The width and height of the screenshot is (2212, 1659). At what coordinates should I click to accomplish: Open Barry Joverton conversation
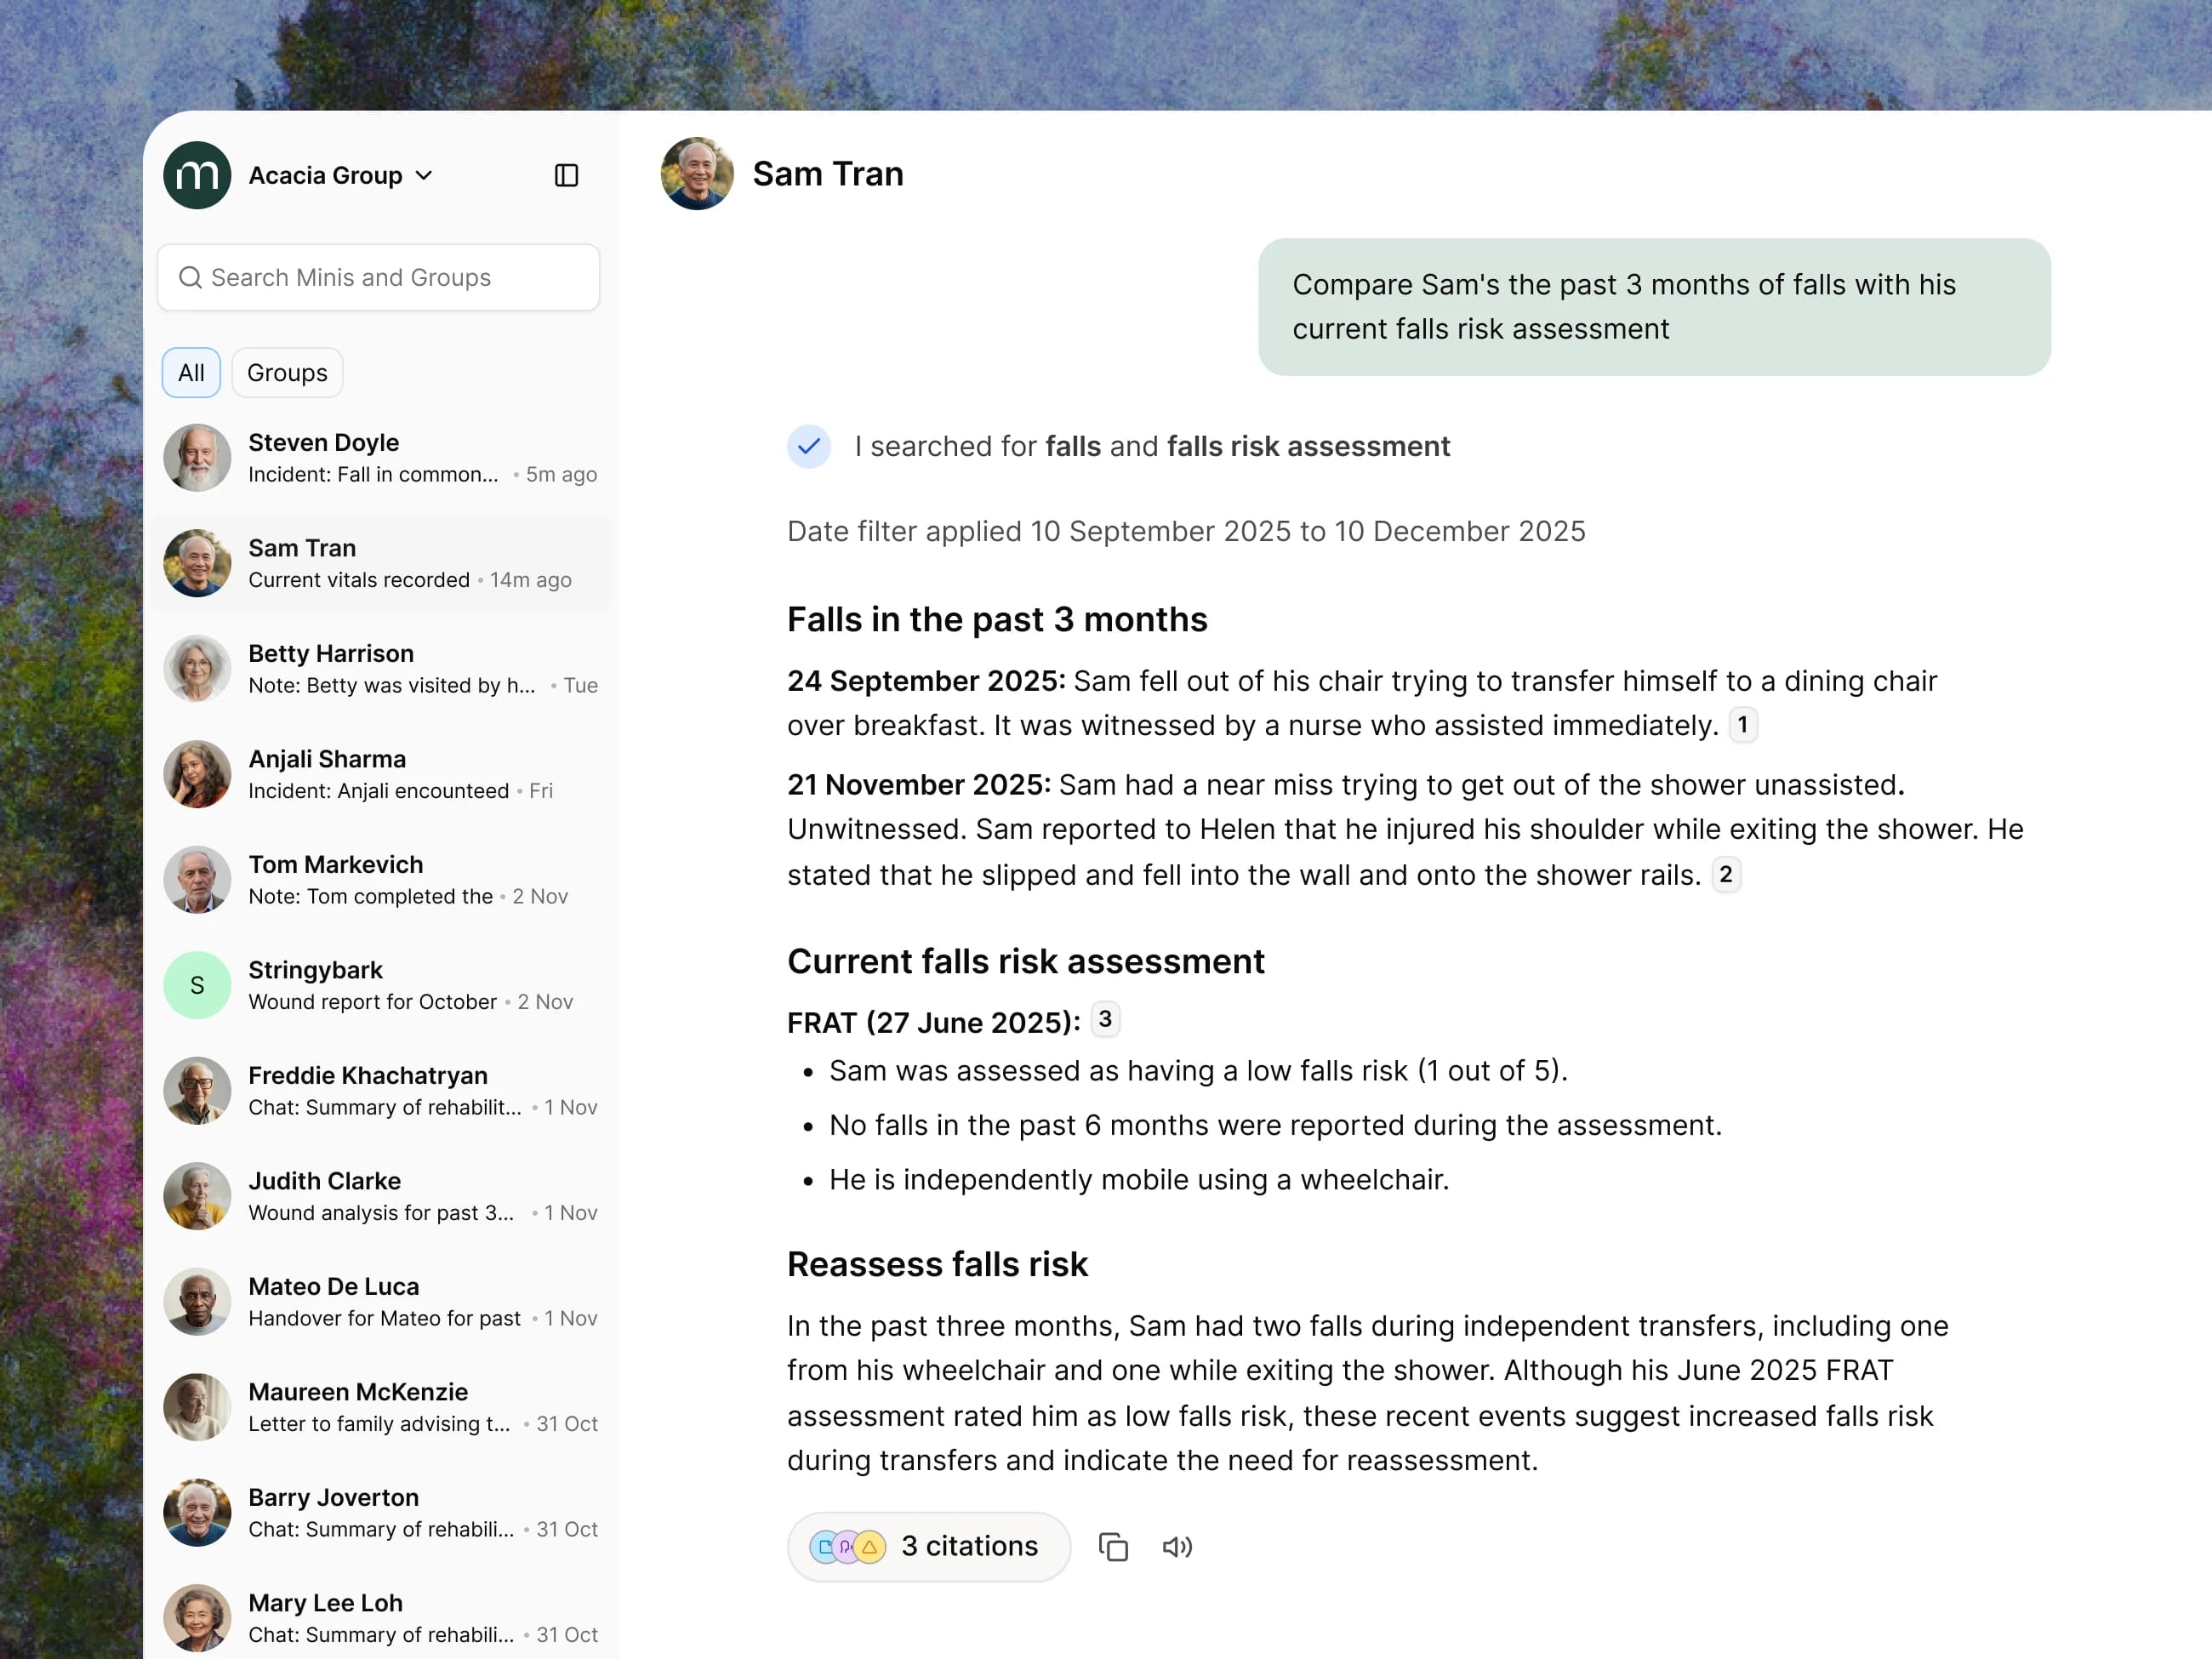coord(380,1513)
